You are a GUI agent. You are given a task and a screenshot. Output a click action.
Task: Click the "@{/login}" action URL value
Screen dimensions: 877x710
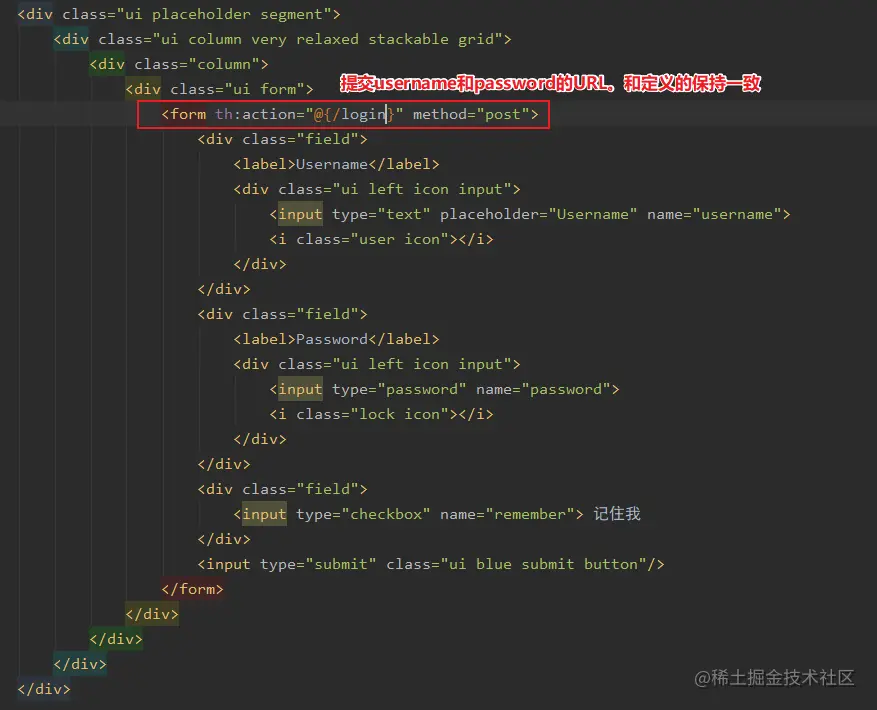[x=354, y=115]
